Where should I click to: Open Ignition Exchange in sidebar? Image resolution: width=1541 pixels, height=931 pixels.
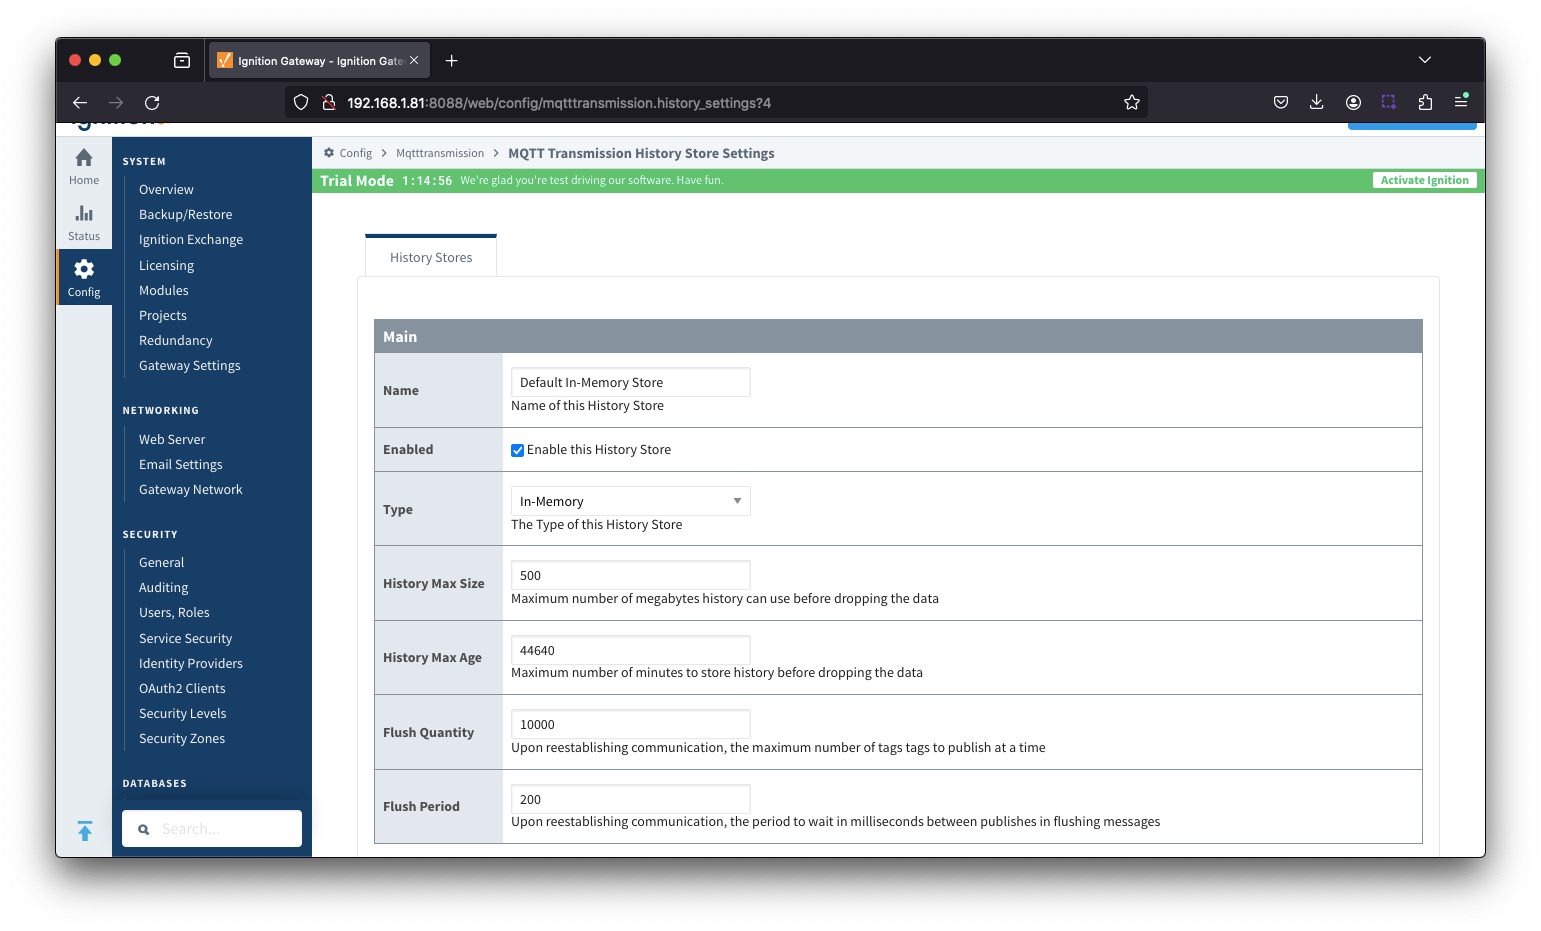point(191,239)
